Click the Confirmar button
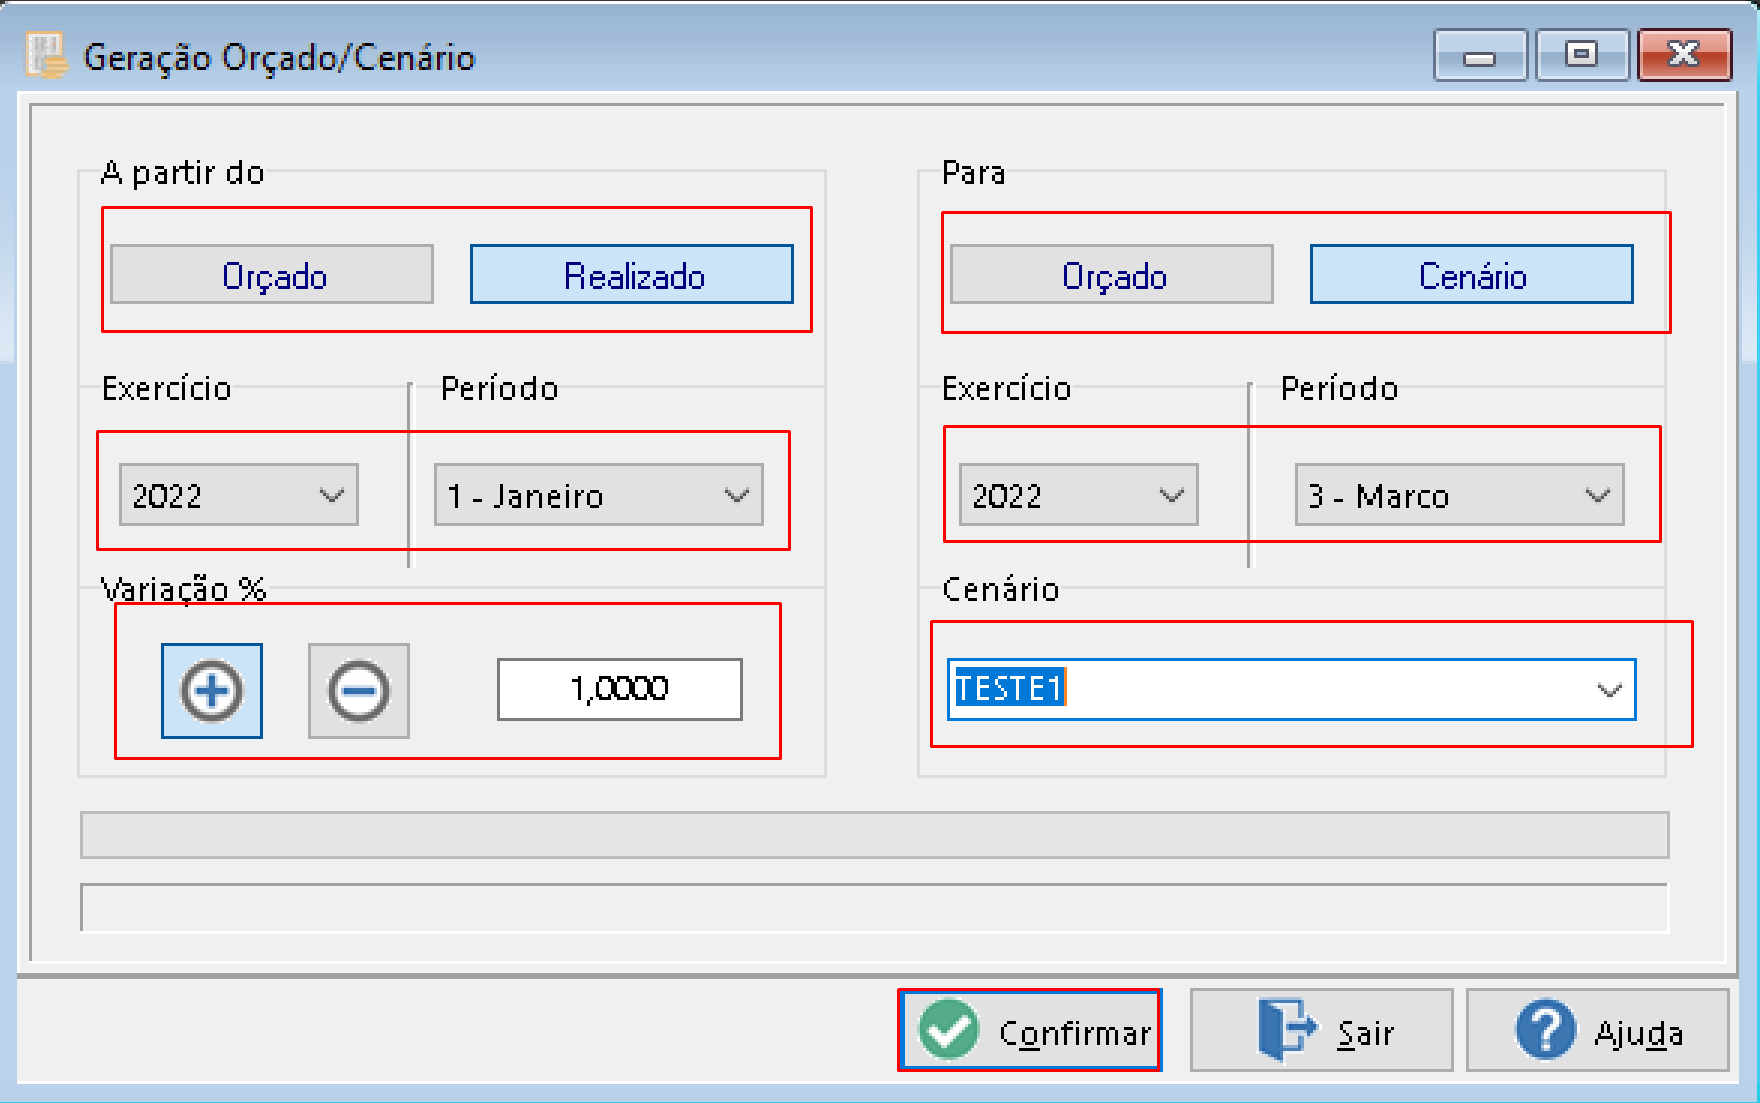Image resolution: width=1760 pixels, height=1103 pixels. (x=1030, y=1031)
